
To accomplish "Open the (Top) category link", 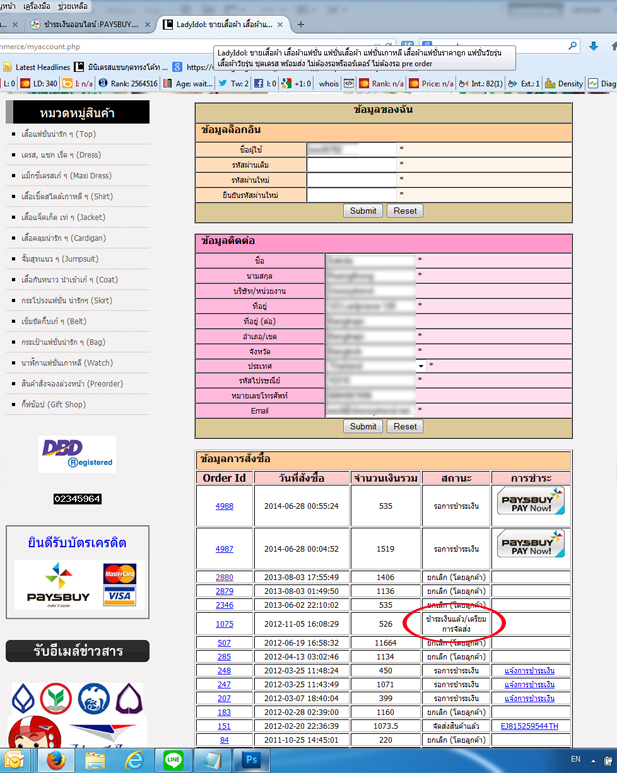I will (59, 134).
